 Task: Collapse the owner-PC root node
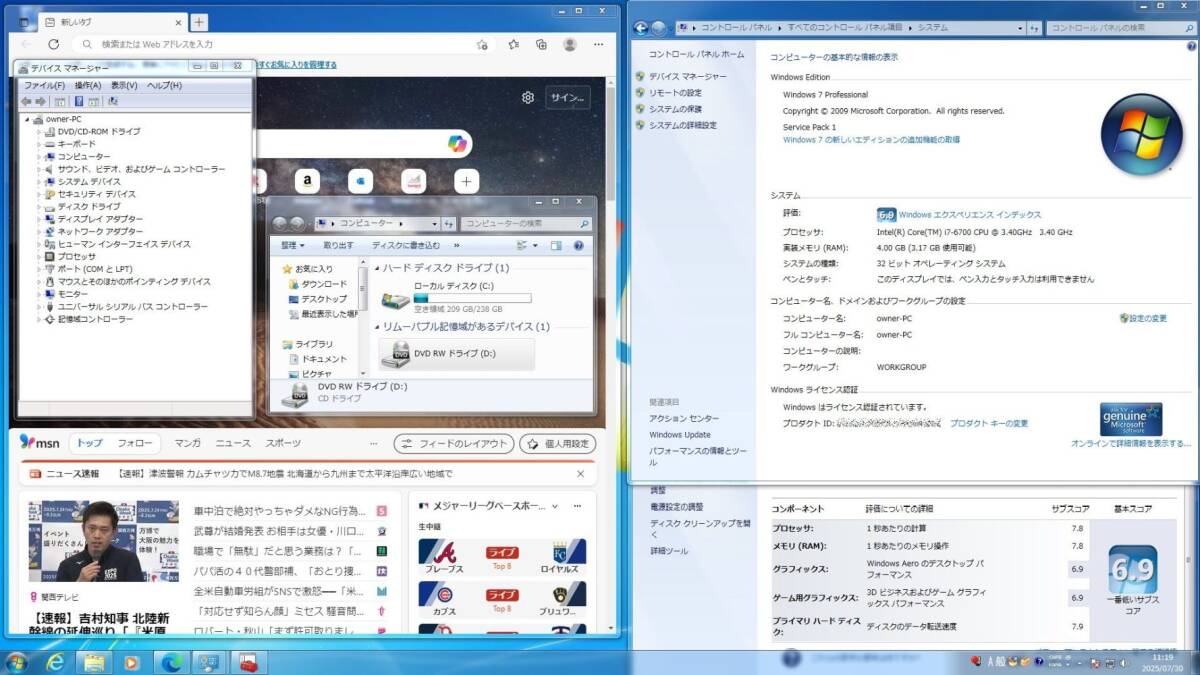(x=27, y=119)
